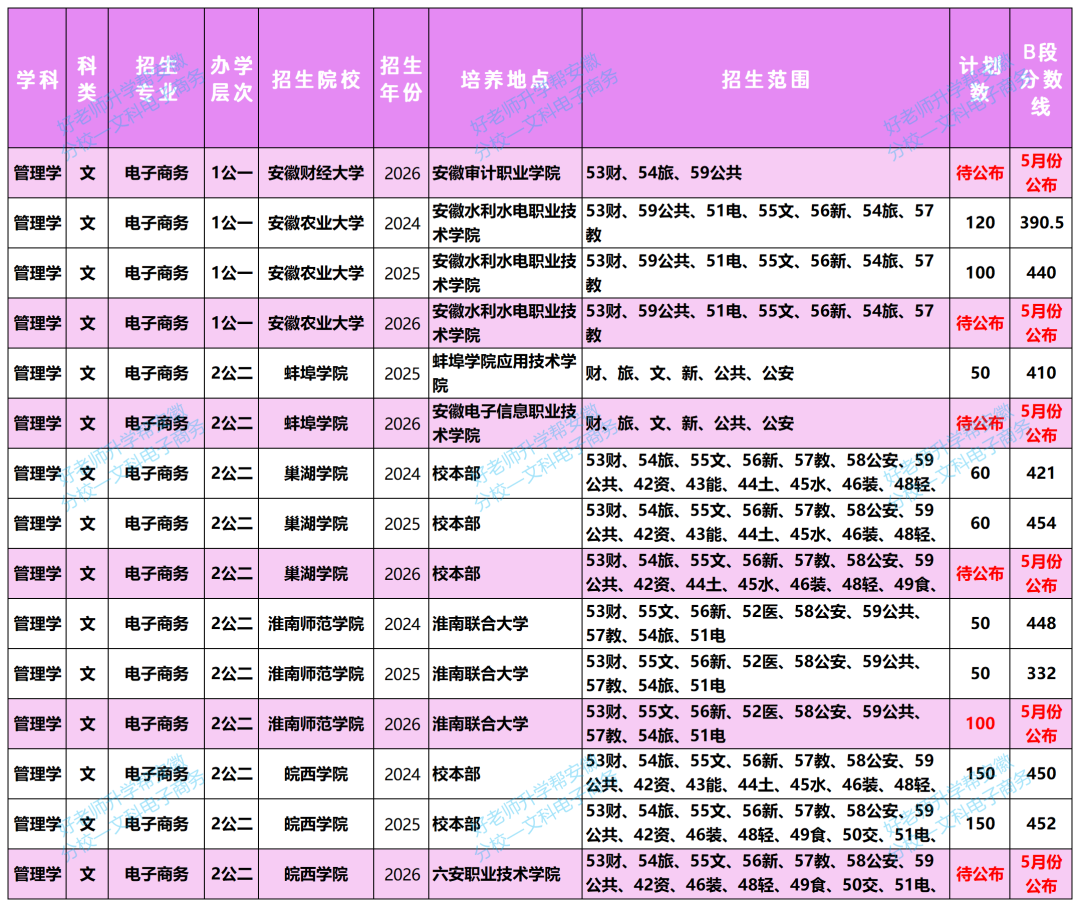Click 蚌埠学院 in the 2026 row

pos(316,424)
